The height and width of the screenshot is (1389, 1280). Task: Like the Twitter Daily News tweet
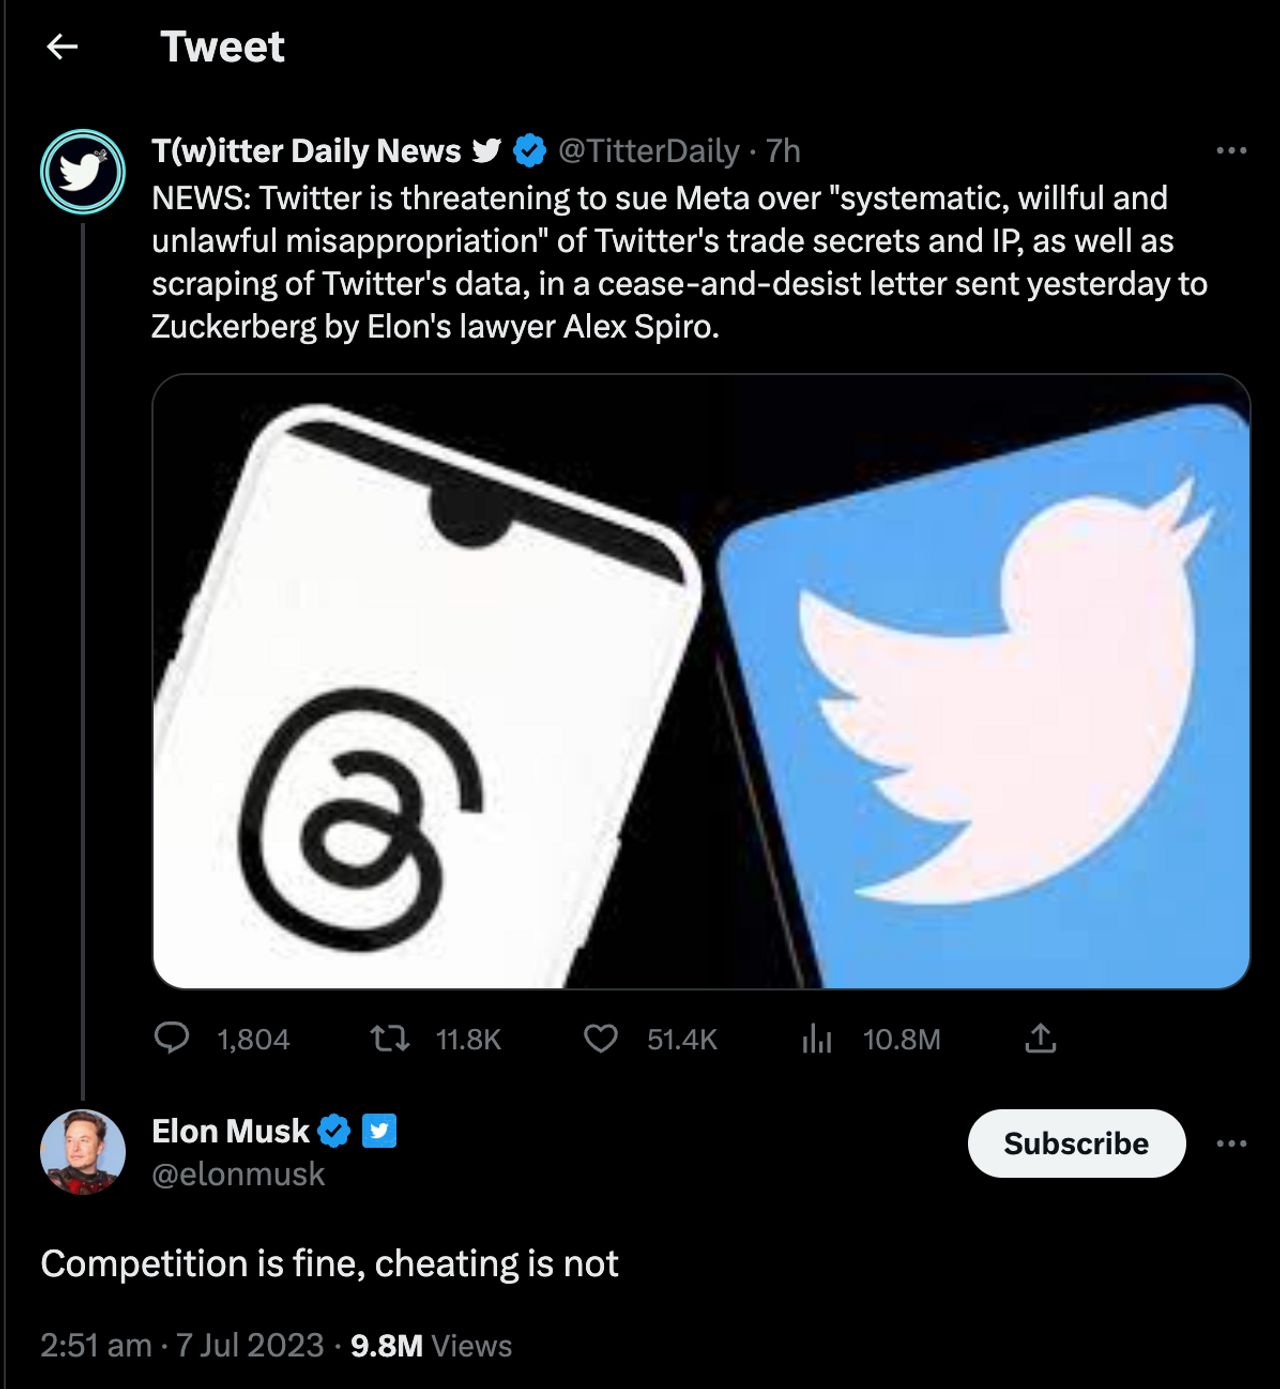pyautogui.click(x=601, y=1039)
